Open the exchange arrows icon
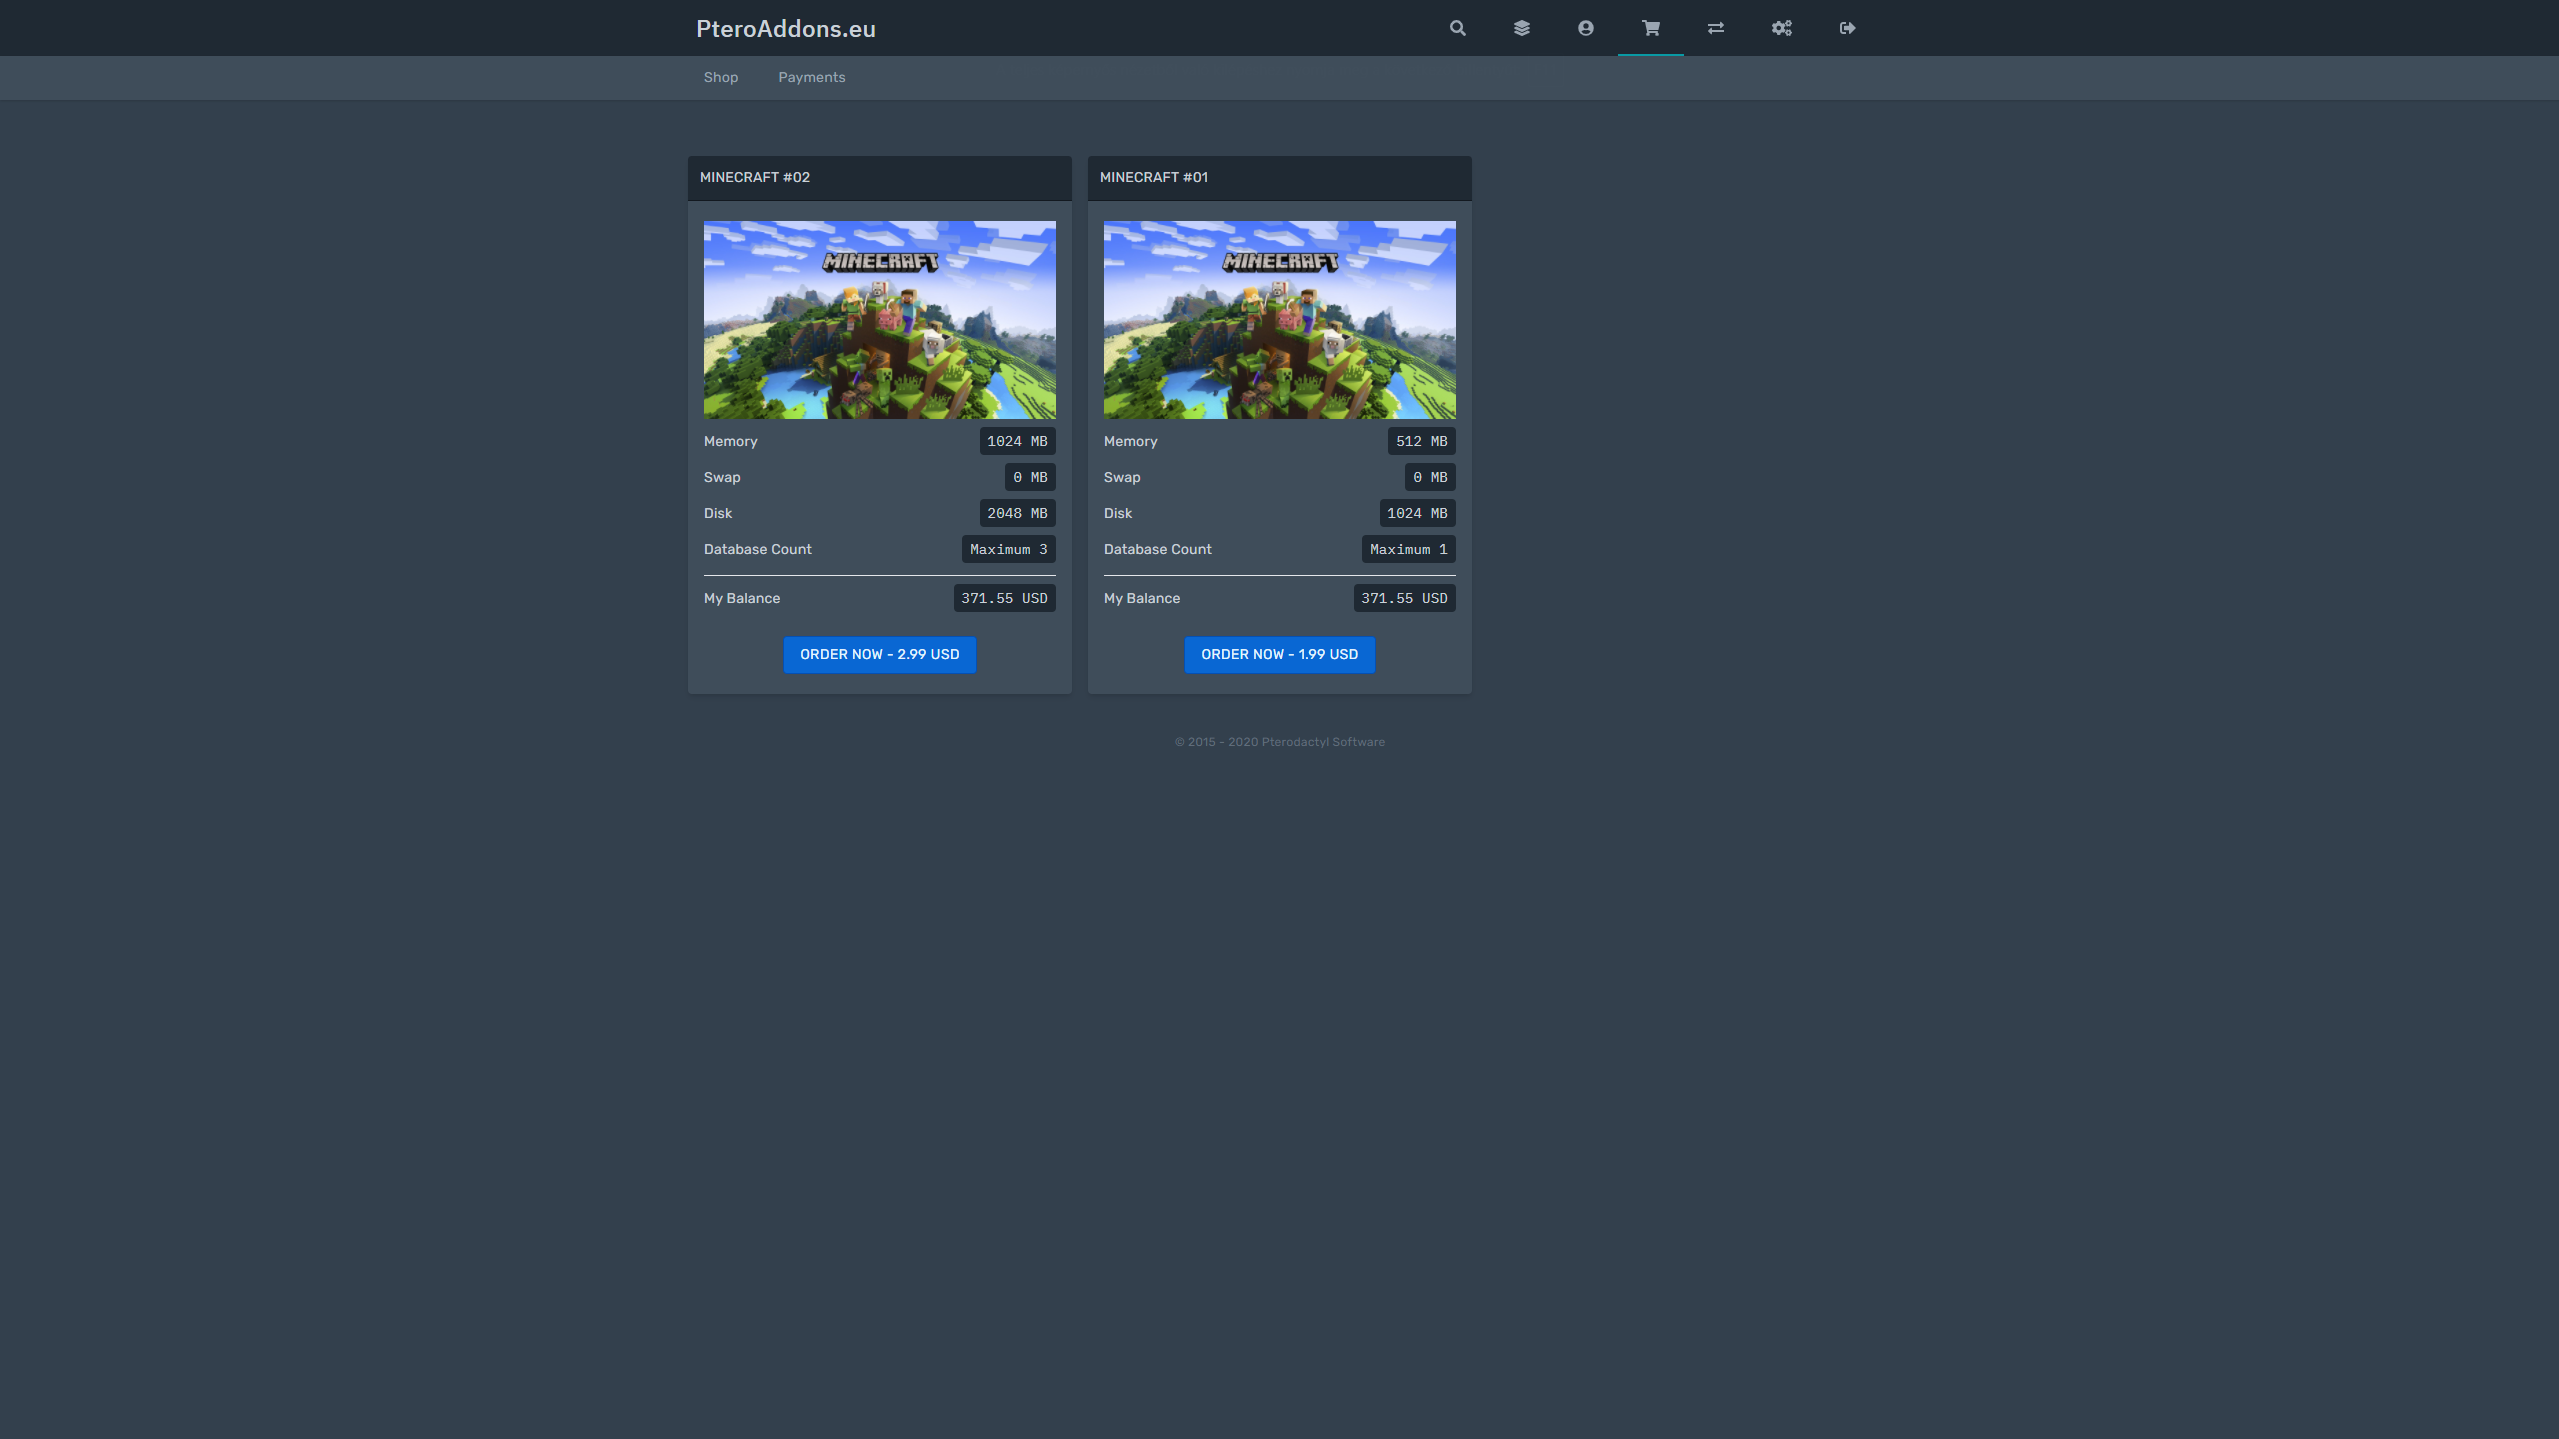Screen dimensions: 2559x1439 (1715, 28)
